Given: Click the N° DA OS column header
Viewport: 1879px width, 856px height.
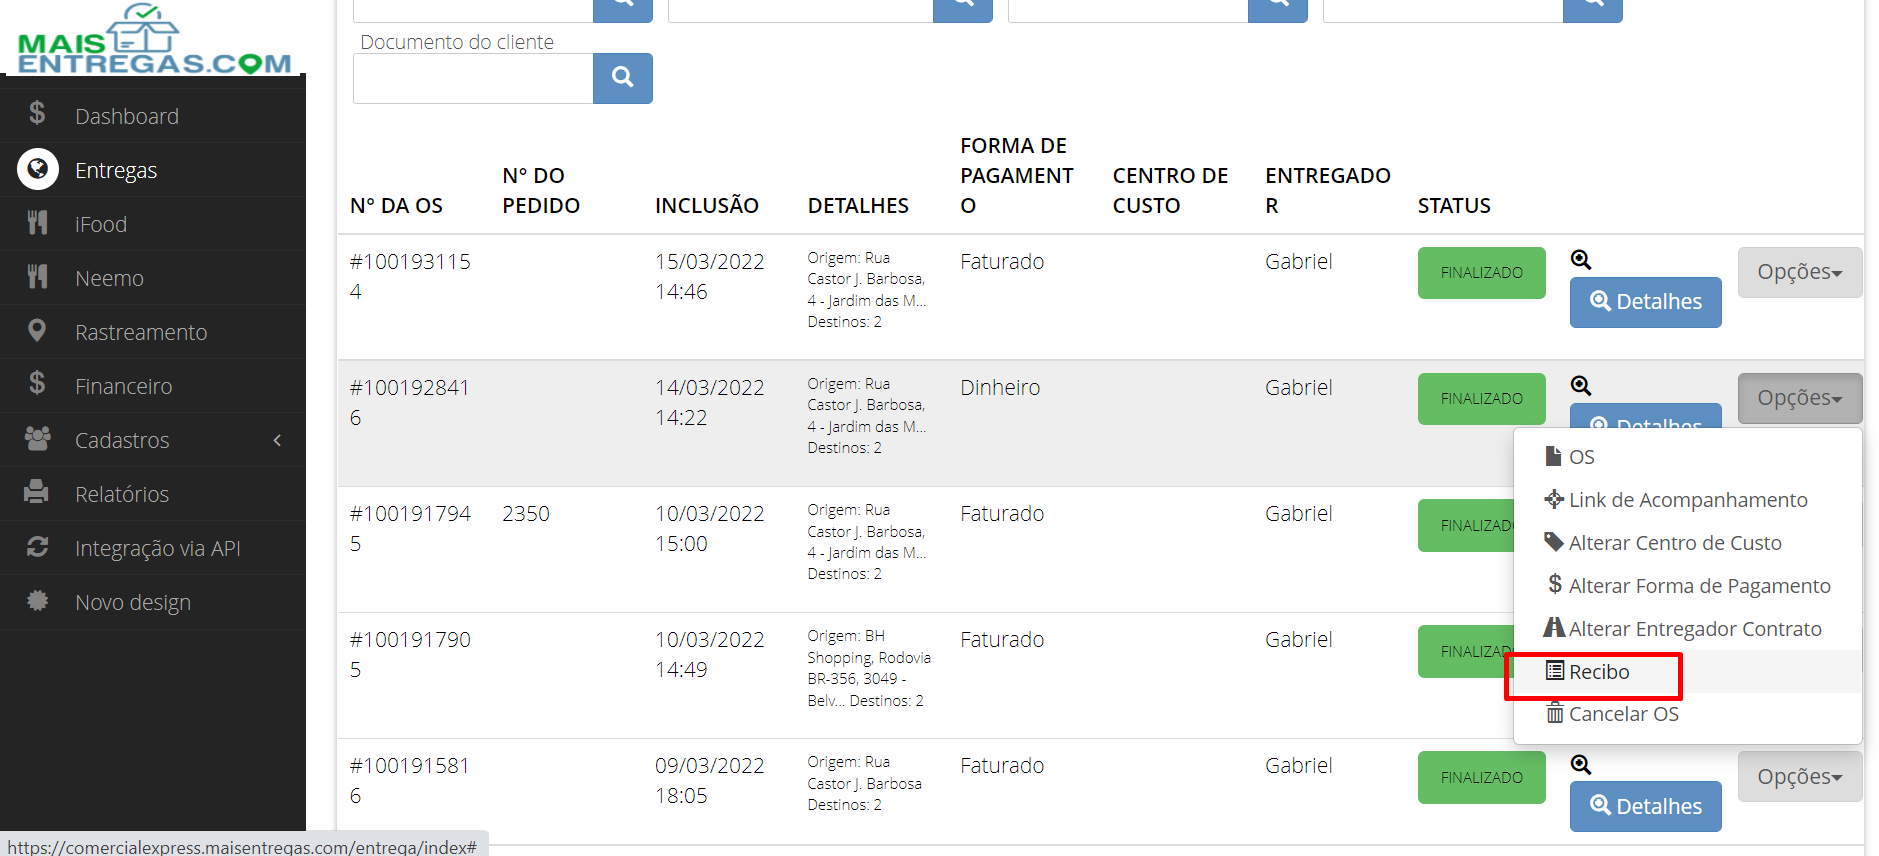Looking at the screenshot, I should [396, 206].
